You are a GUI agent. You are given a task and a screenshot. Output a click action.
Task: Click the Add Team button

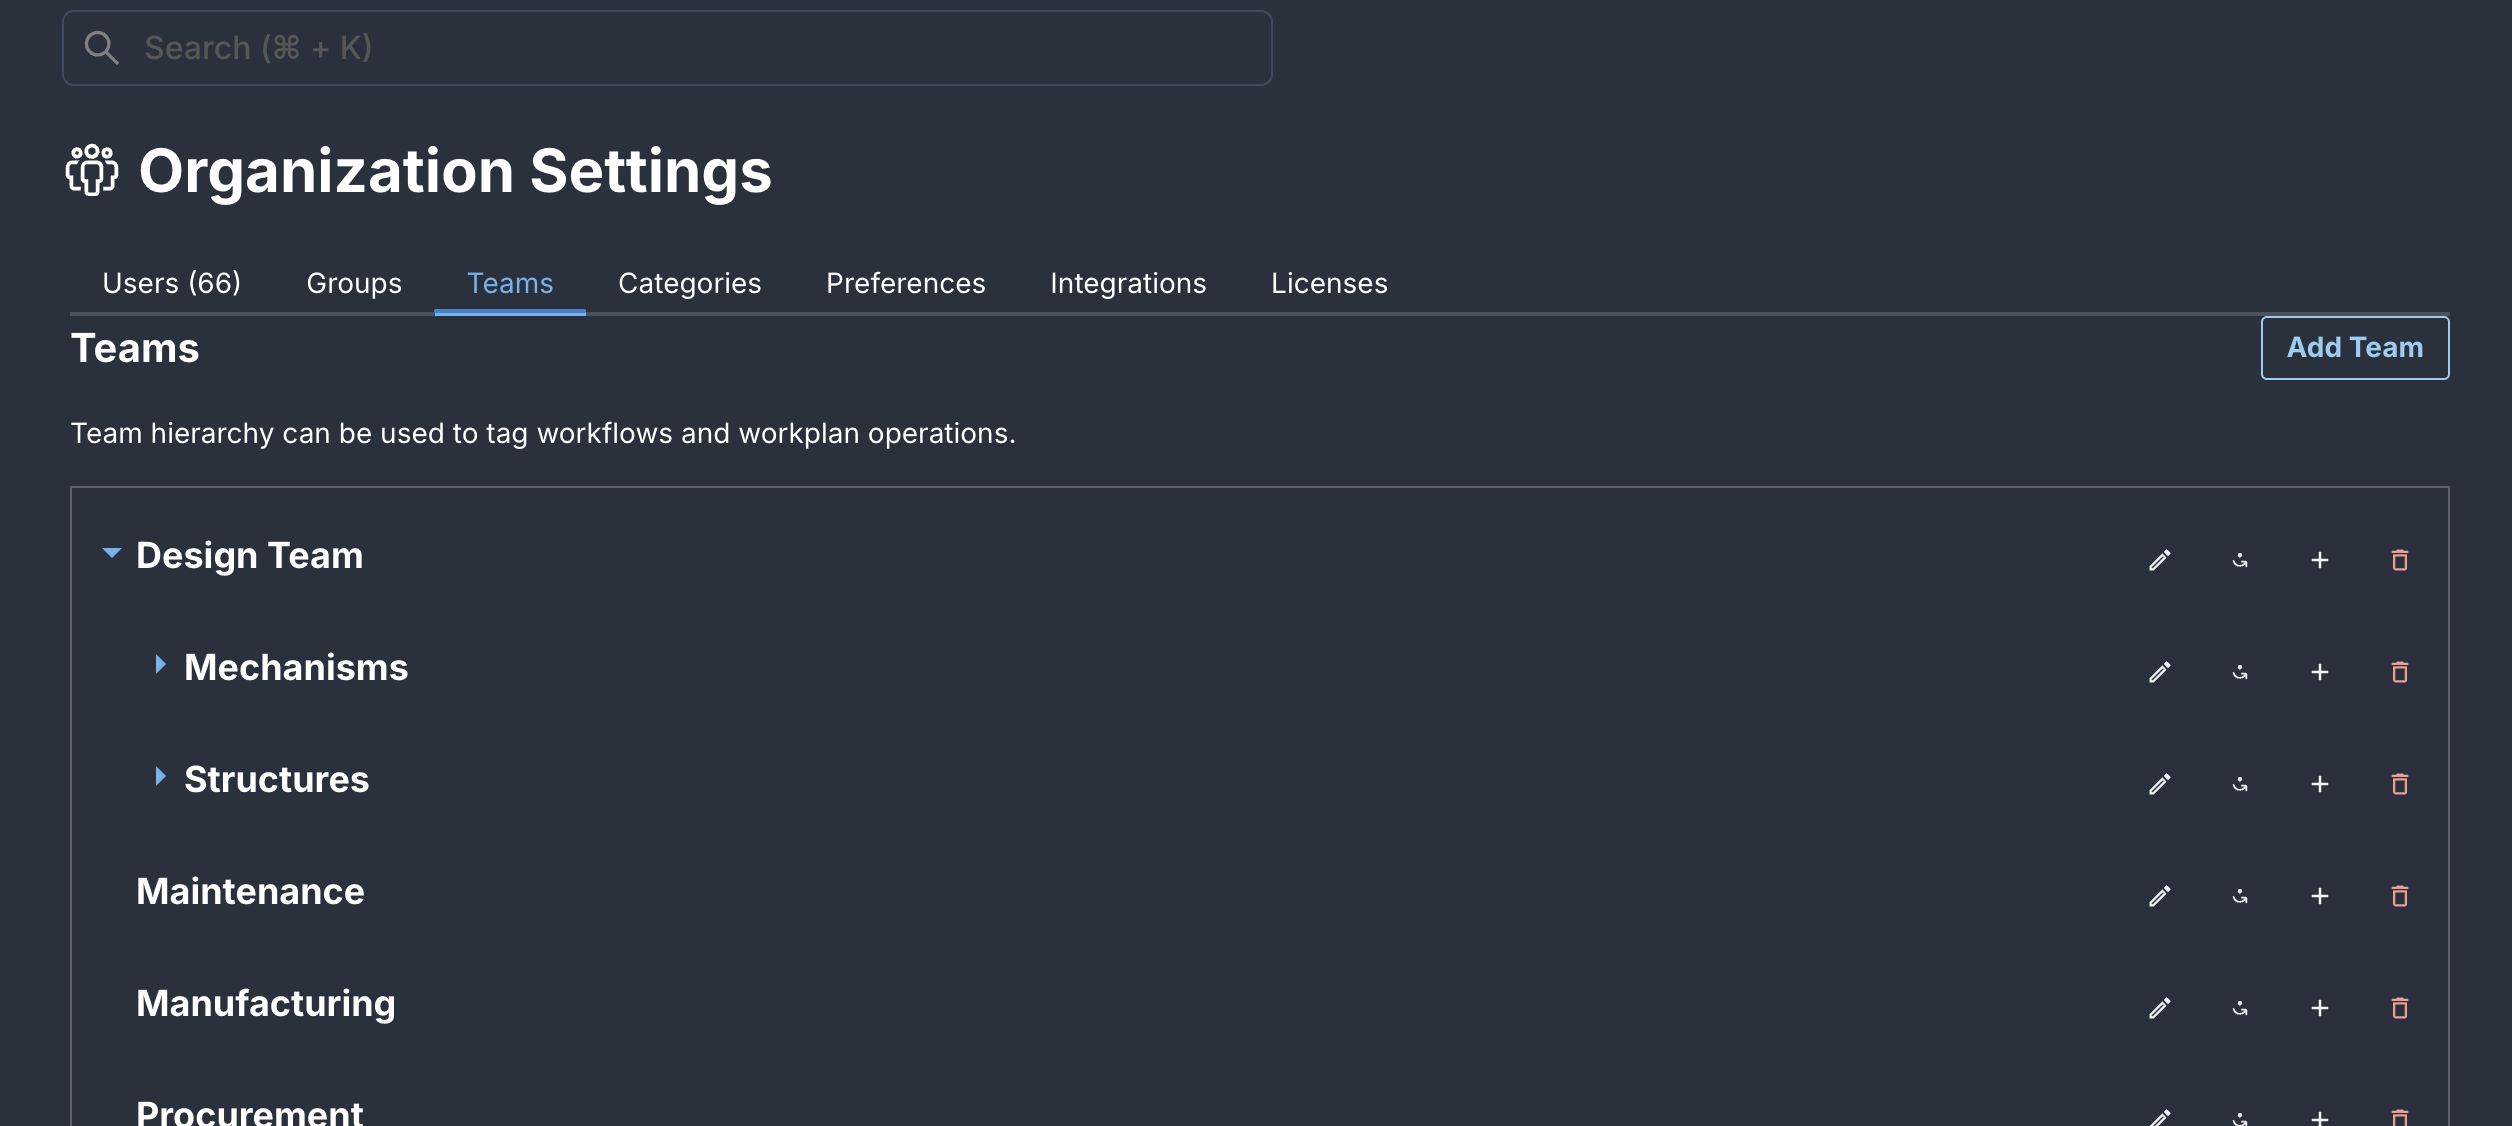pos(2354,347)
